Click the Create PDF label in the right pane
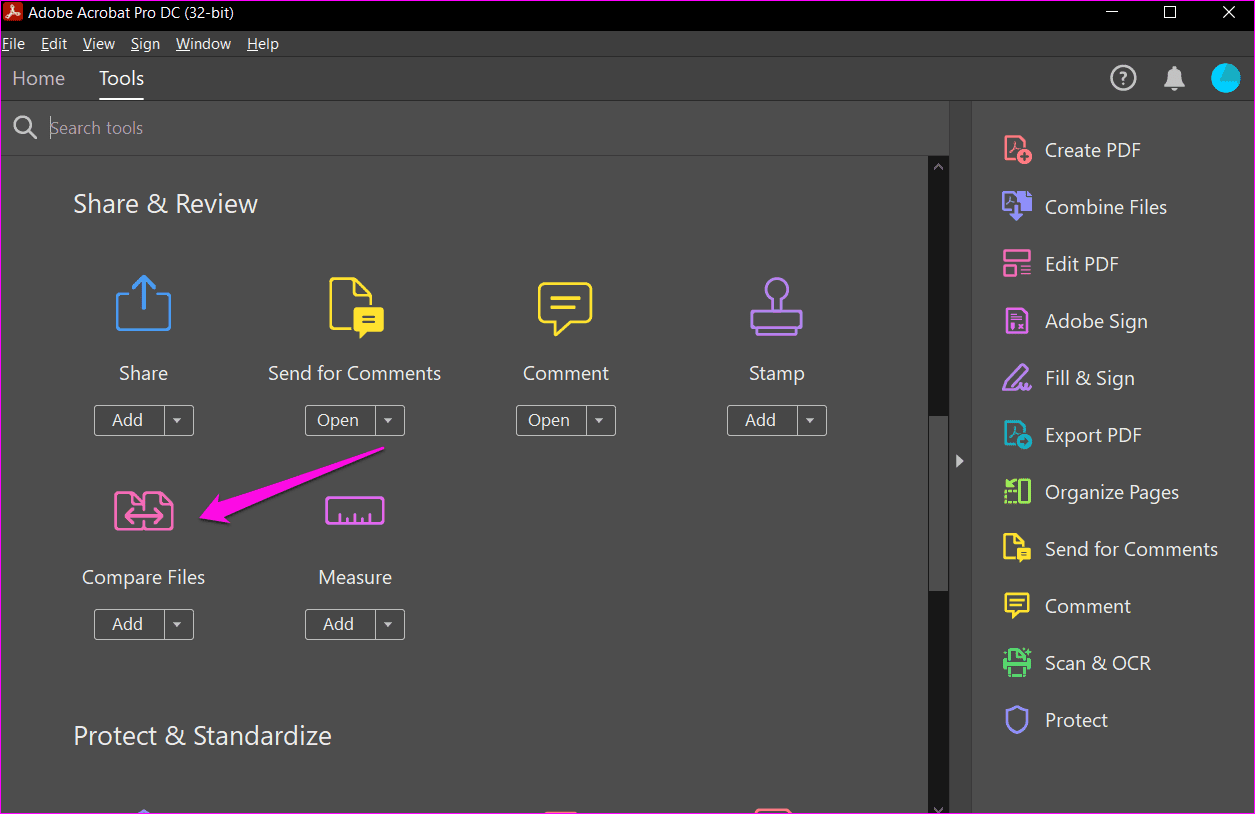This screenshot has height=814, width=1255. pyautogui.click(x=1093, y=150)
